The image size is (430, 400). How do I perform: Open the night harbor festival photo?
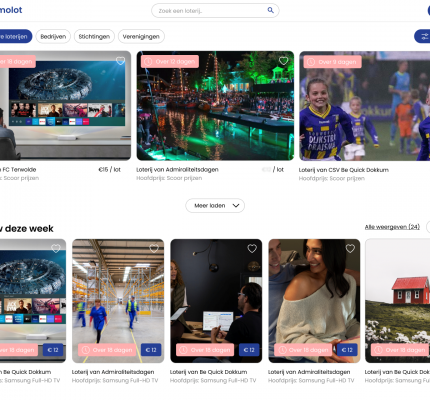point(215,106)
